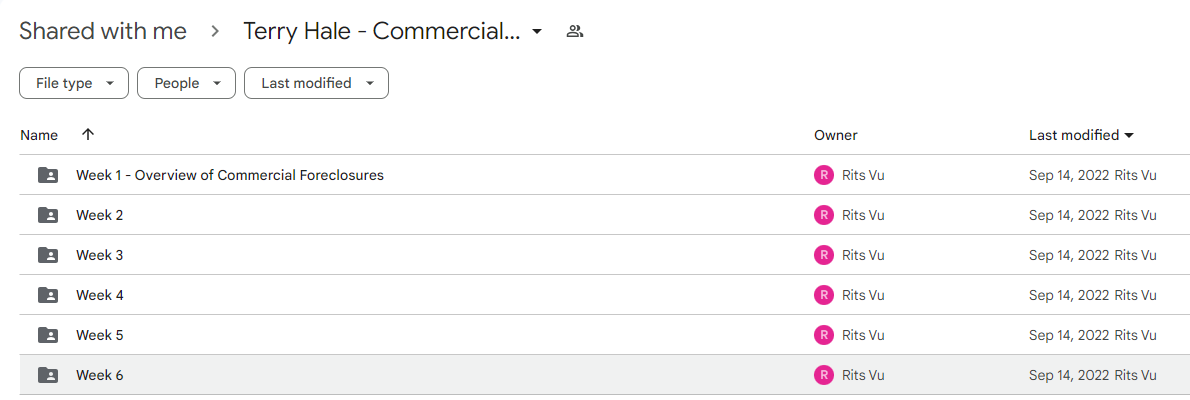The image size is (1190, 400).
Task: Open the Week 1 shared folder icon
Action: tap(48, 175)
